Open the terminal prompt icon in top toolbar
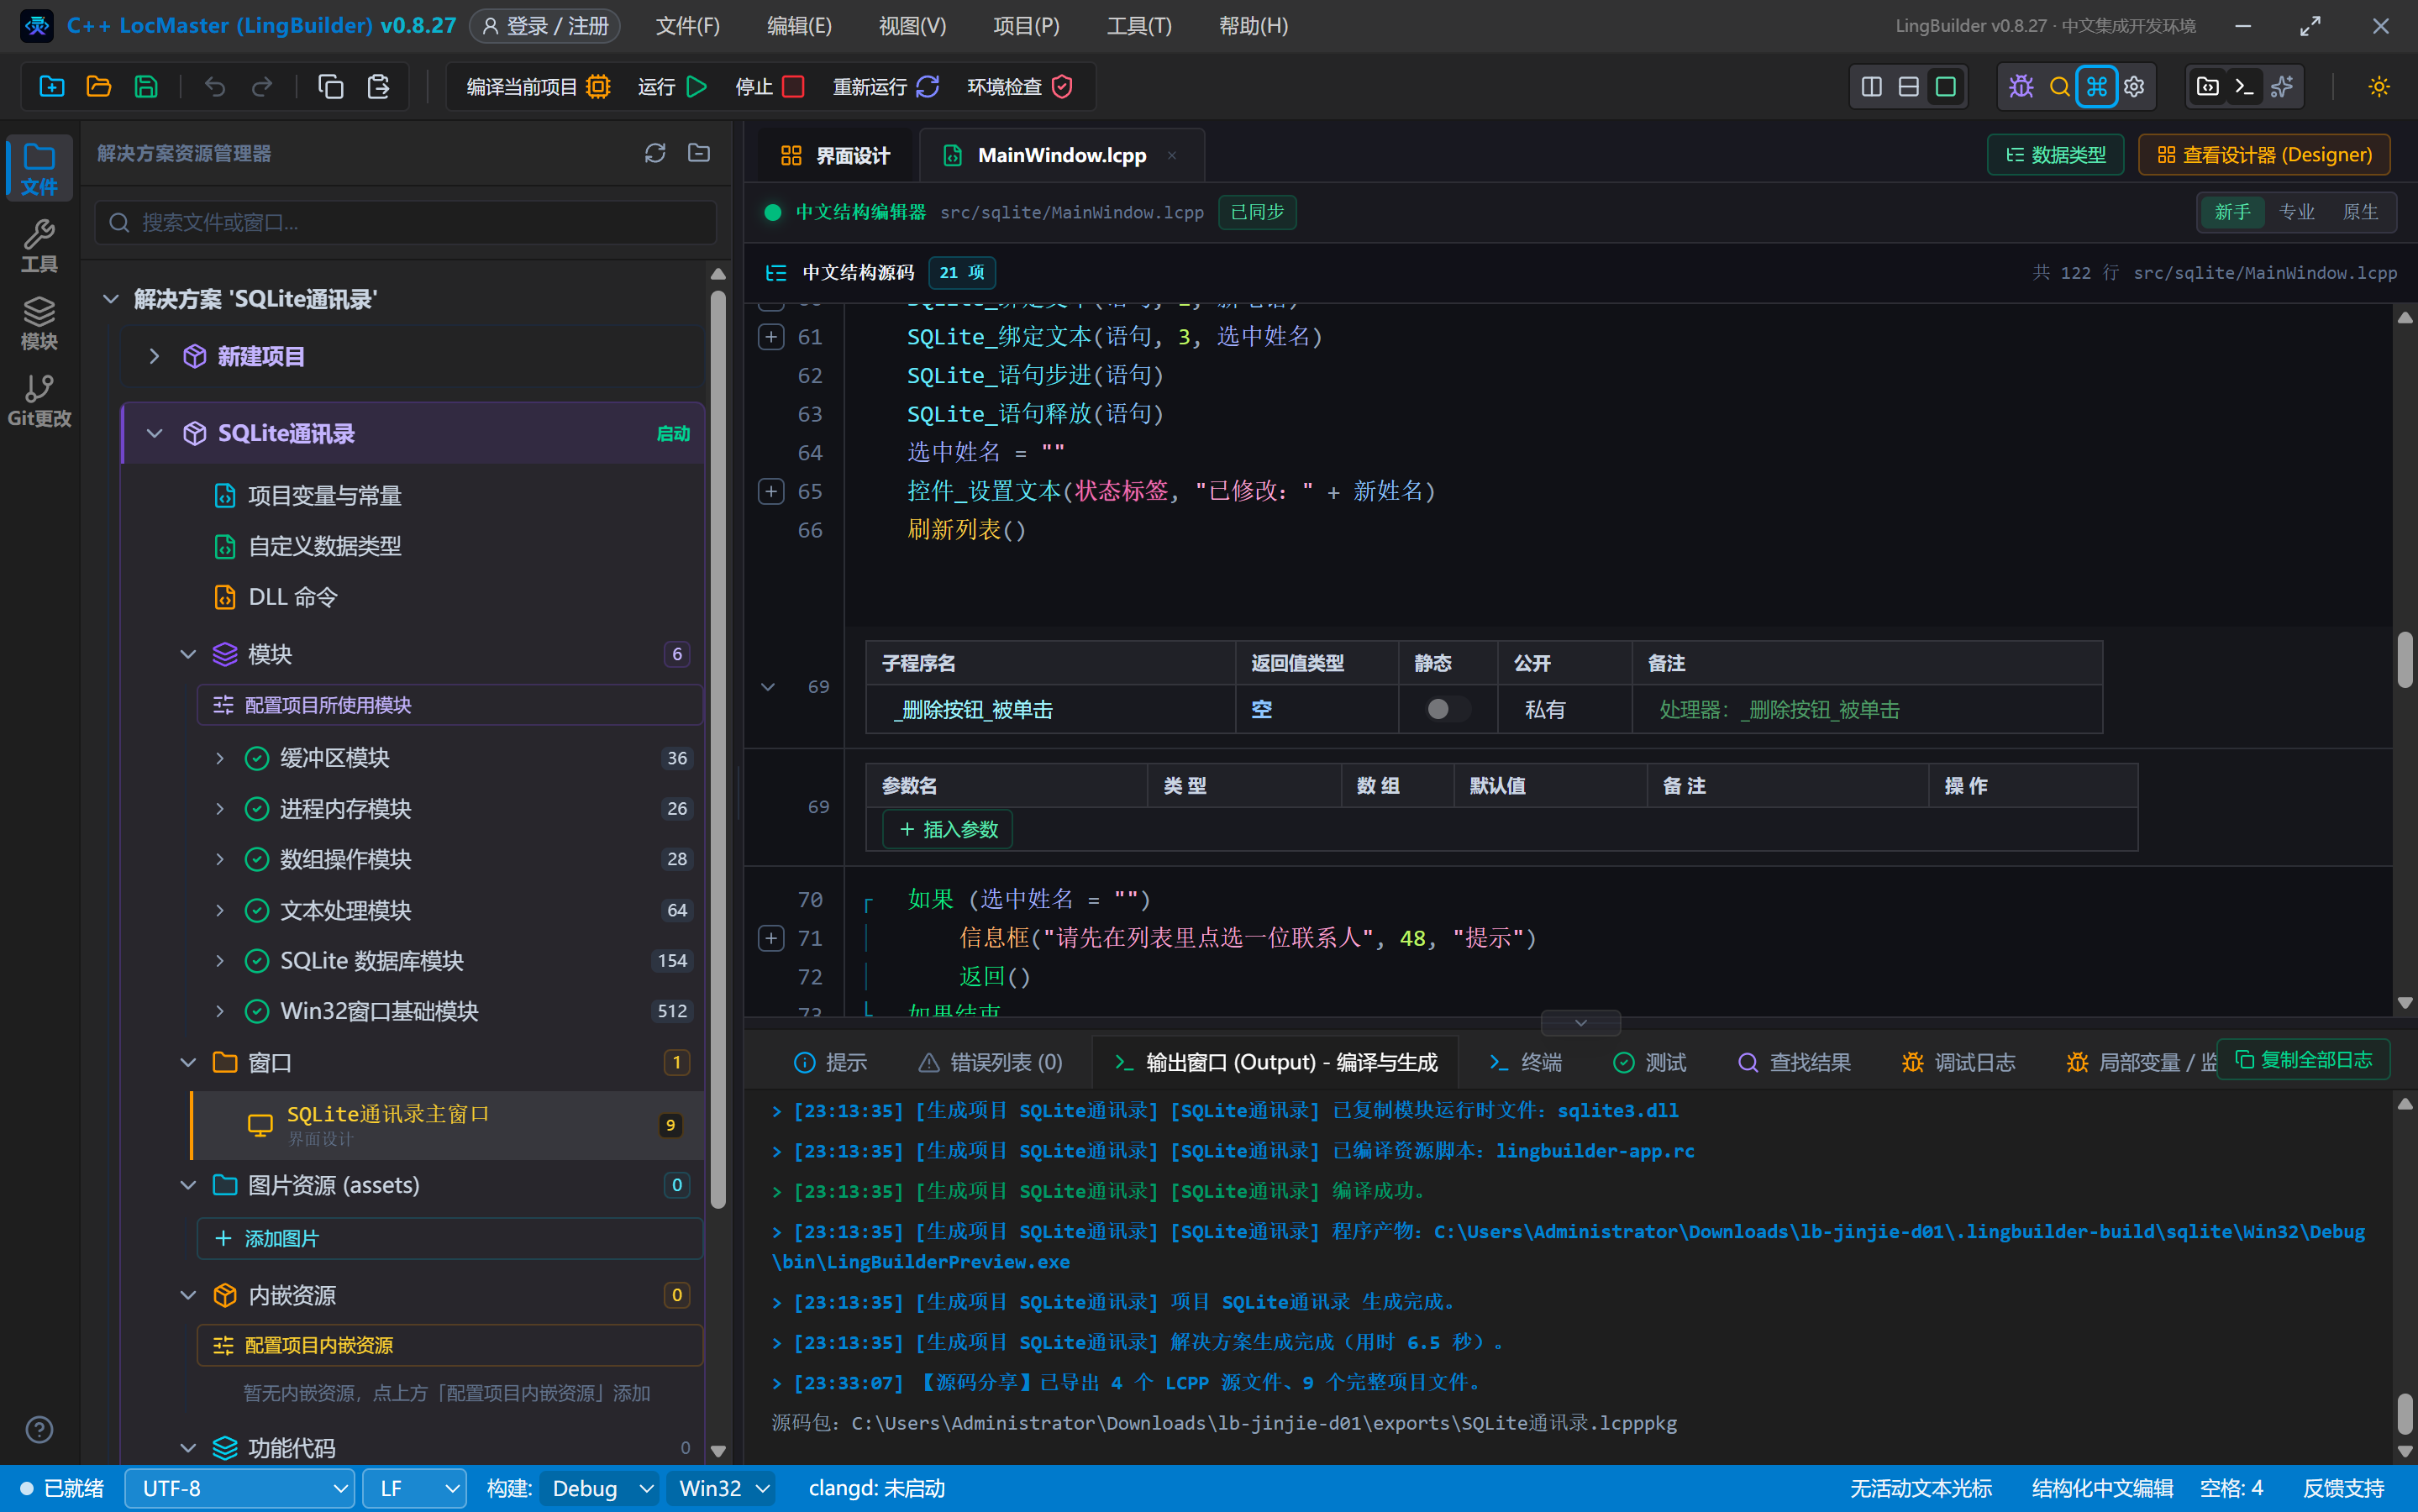 pyautogui.click(x=2244, y=87)
